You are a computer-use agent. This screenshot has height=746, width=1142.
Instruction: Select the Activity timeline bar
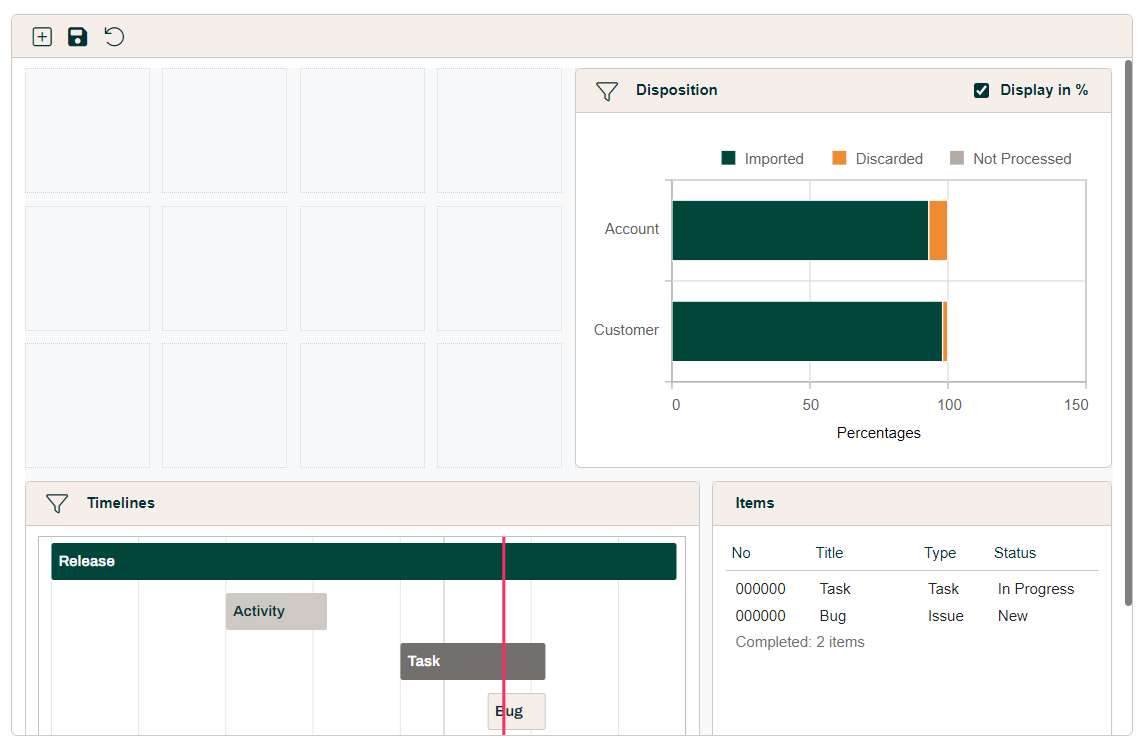276,611
